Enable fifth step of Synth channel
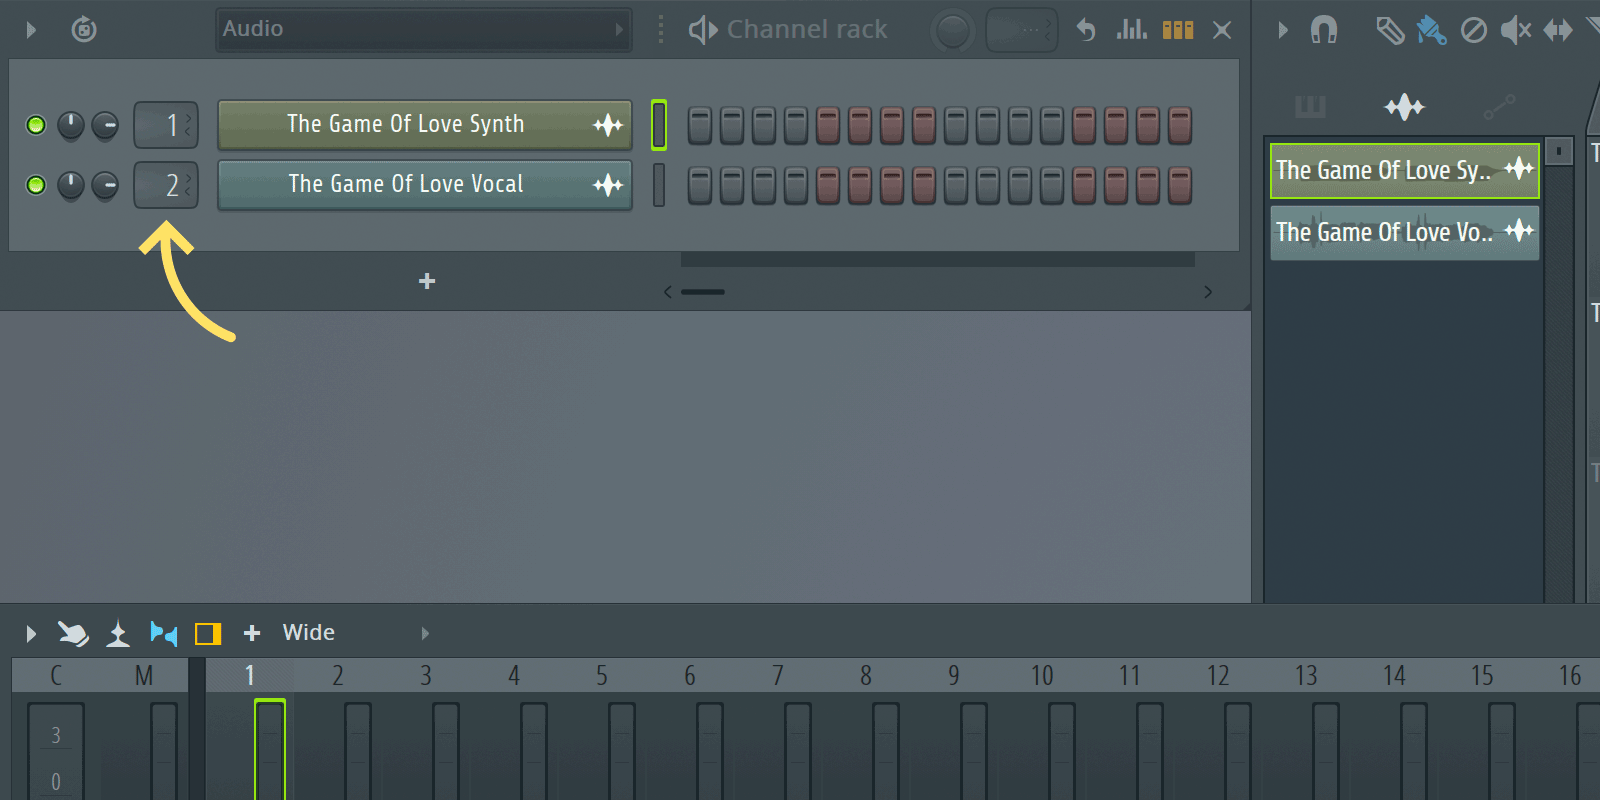Viewport: 1600px width, 800px height. click(828, 126)
